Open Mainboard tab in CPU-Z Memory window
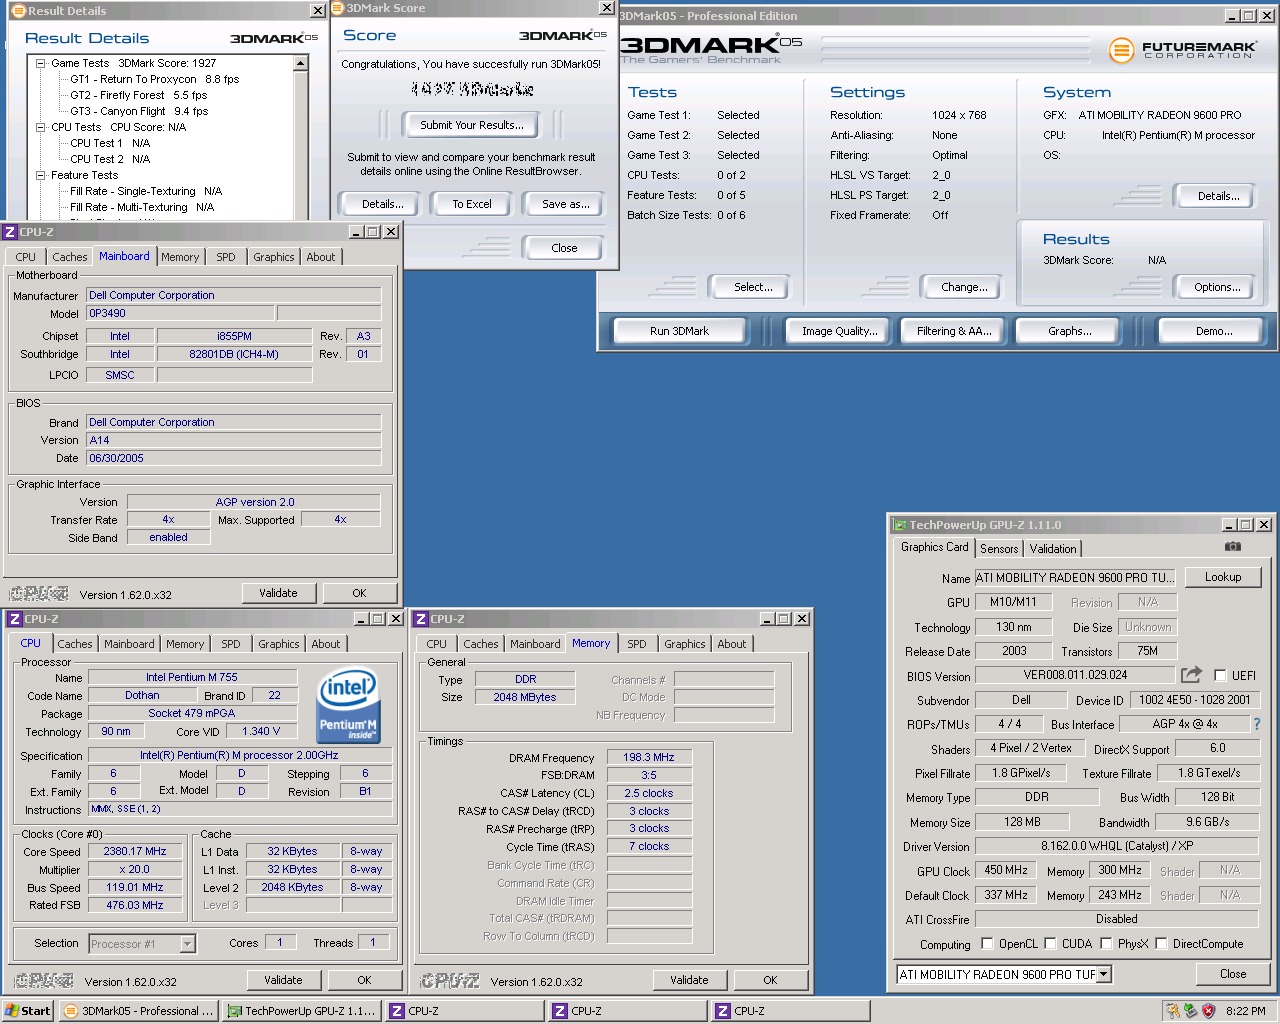The width and height of the screenshot is (1280, 1024). pyautogui.click(x=535, y=644)
